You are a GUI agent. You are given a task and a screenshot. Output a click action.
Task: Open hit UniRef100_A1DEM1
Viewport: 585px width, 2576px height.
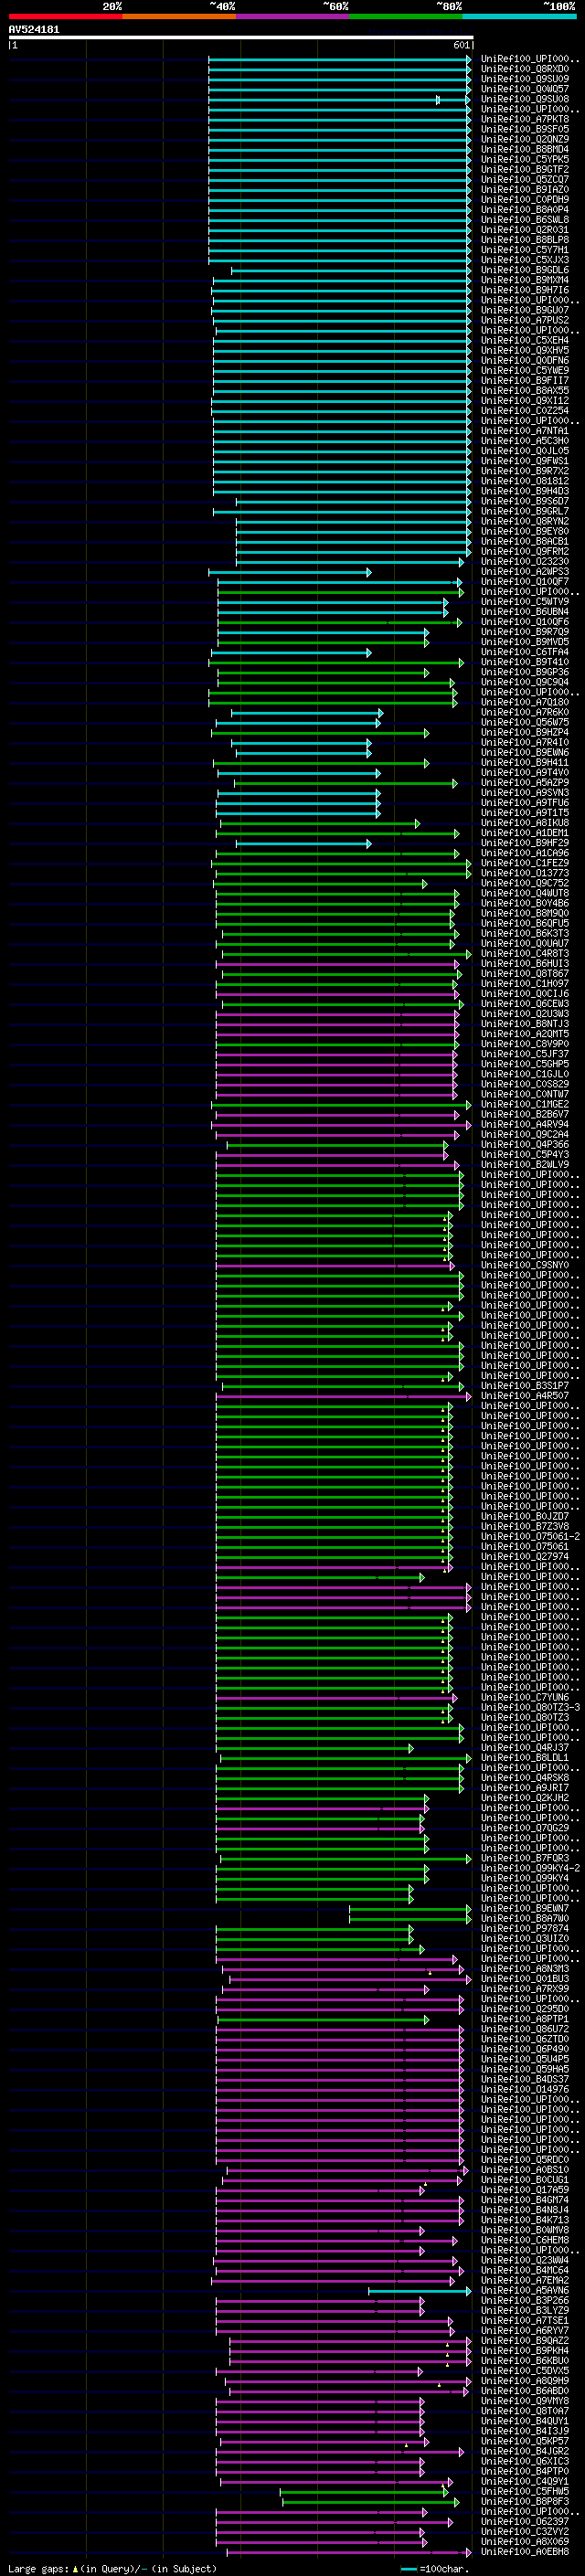(525, 832)
